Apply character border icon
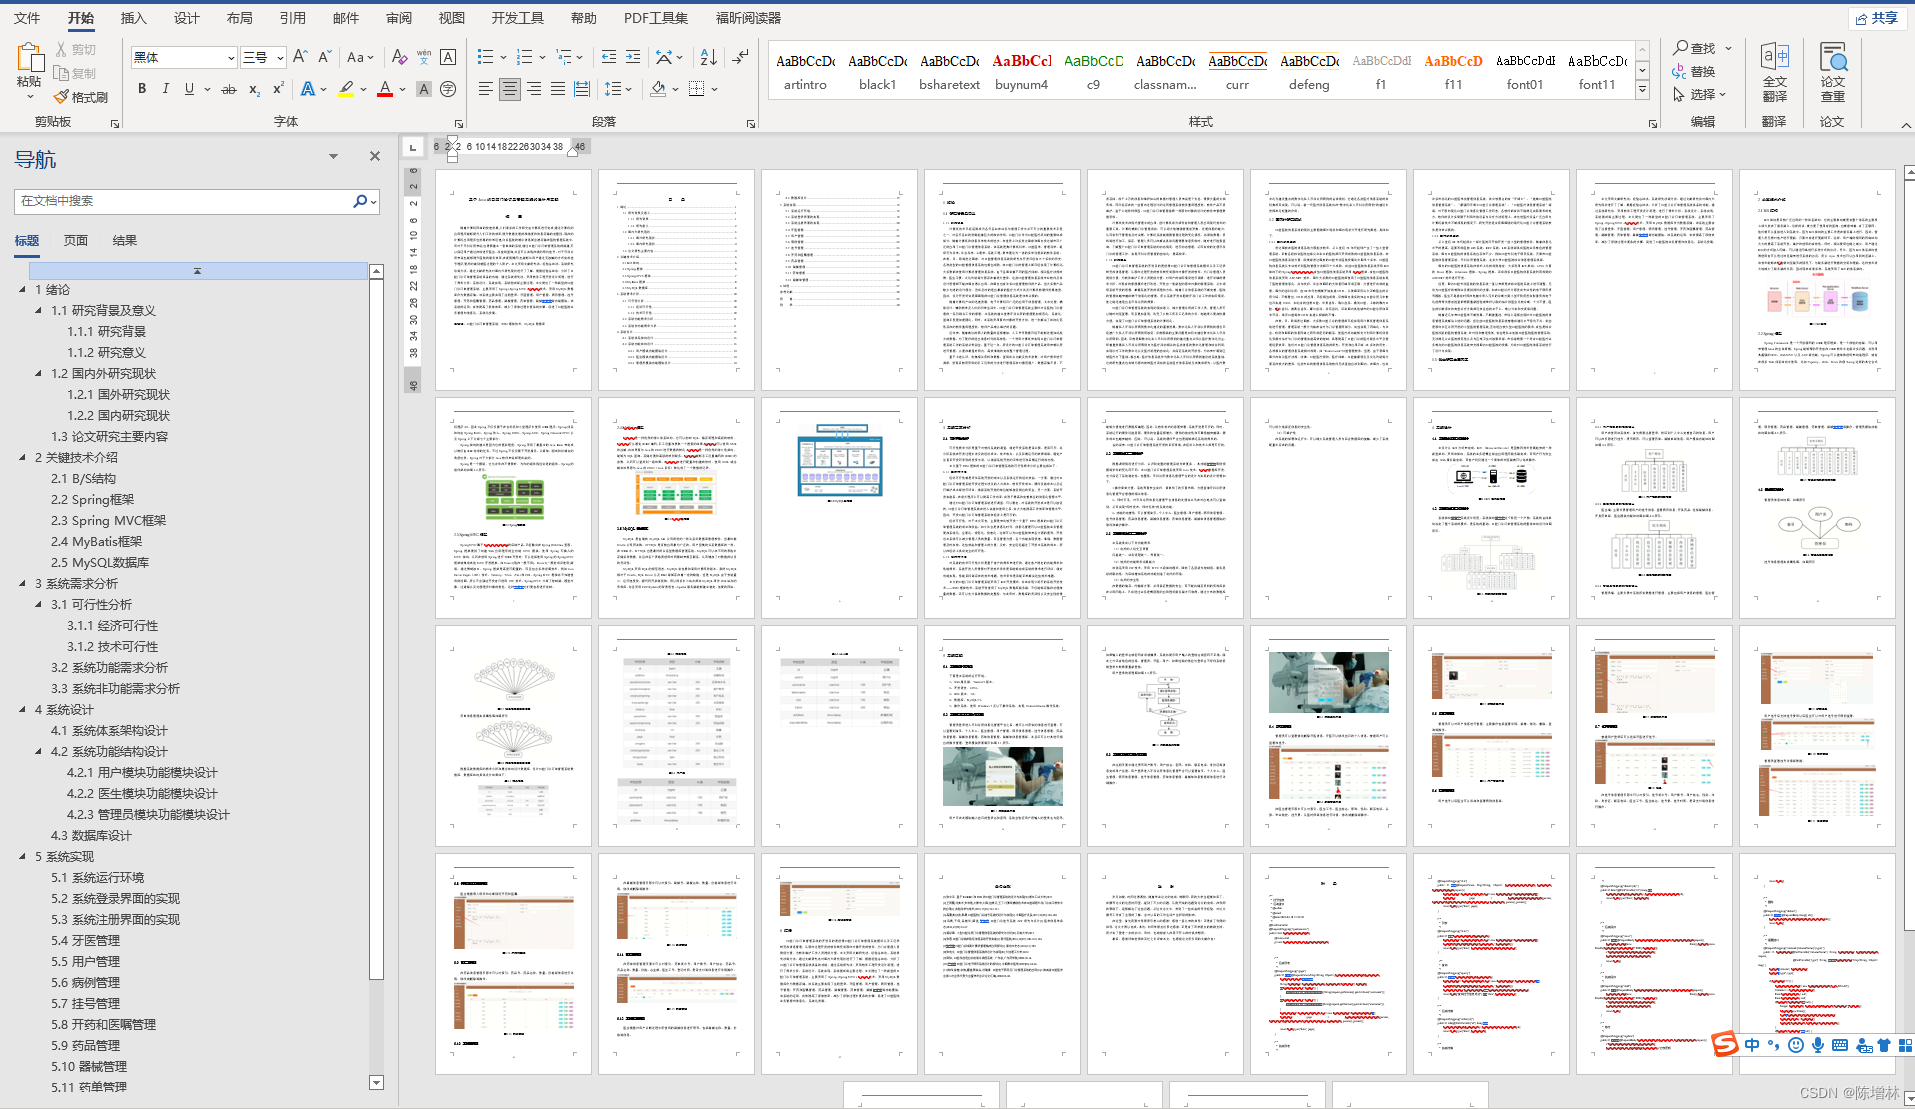Viewport: 1915px width, 1109px height. point(448,57)
